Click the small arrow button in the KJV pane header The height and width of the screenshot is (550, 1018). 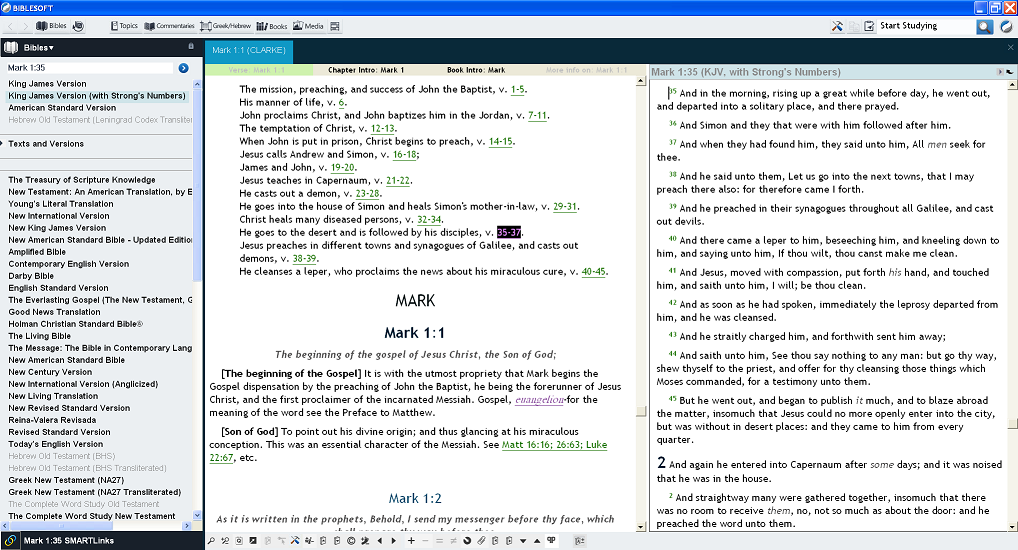click(x=1000, y=72)
